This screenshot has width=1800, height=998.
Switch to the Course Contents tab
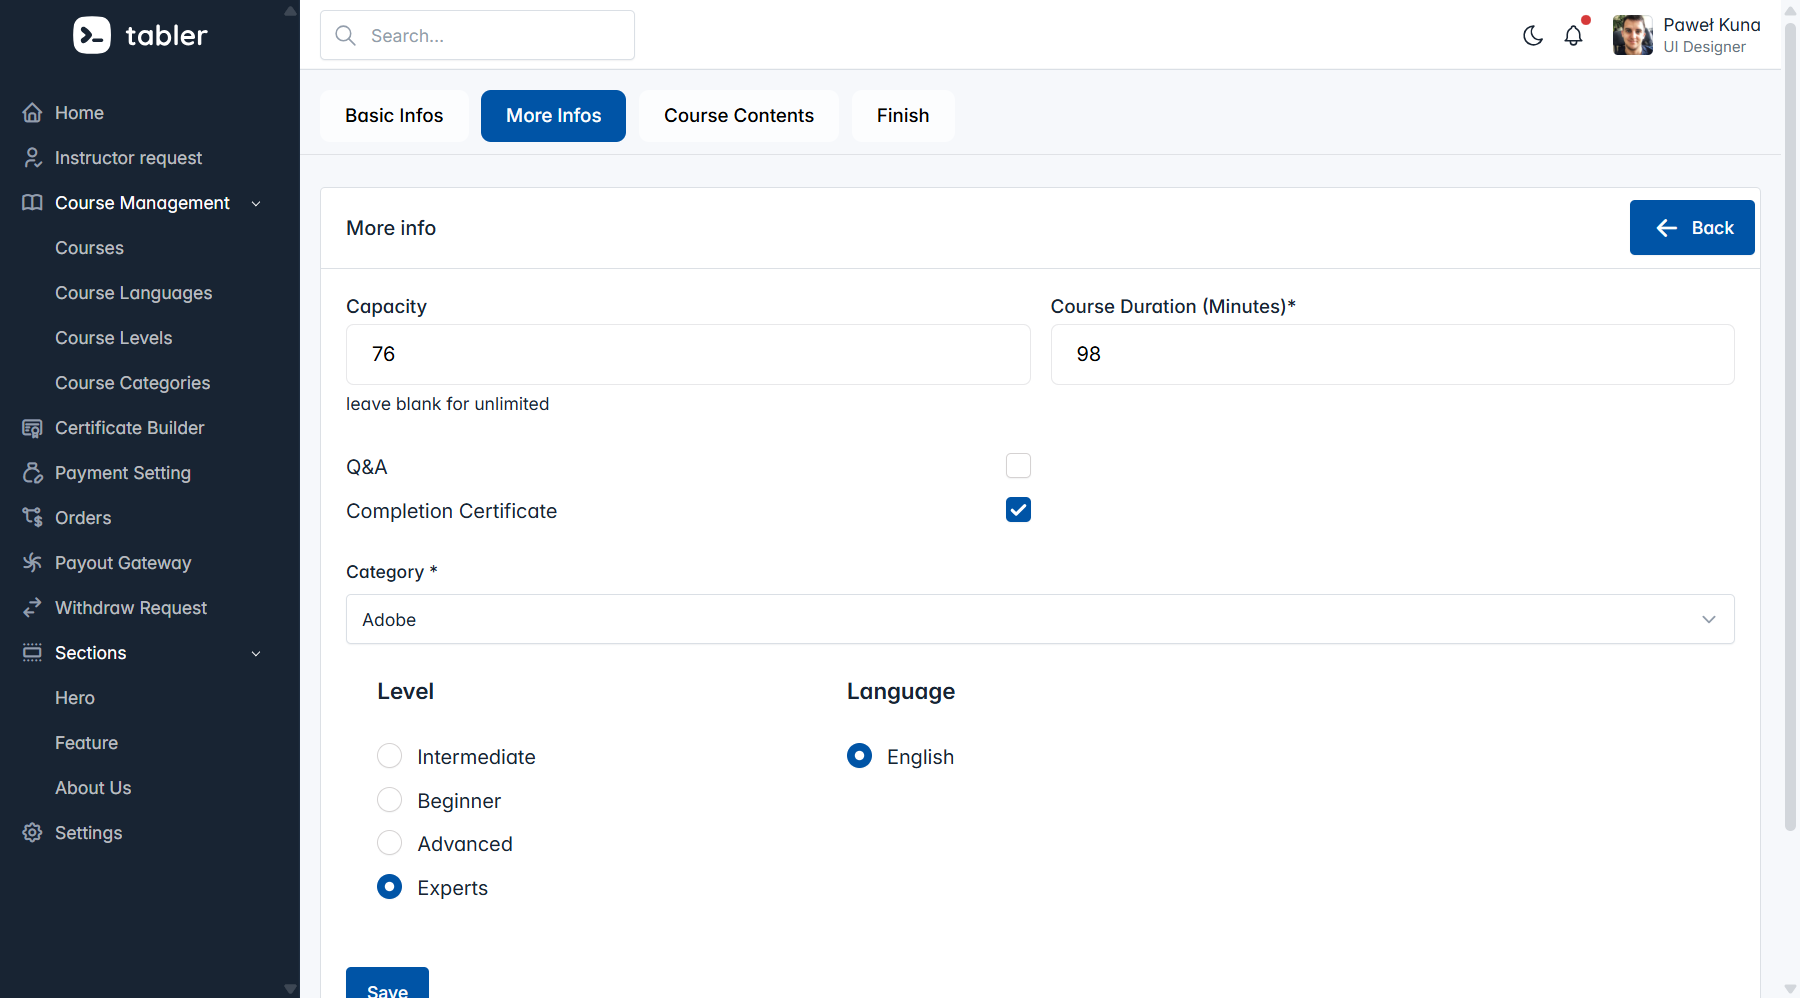click(738, 116)
